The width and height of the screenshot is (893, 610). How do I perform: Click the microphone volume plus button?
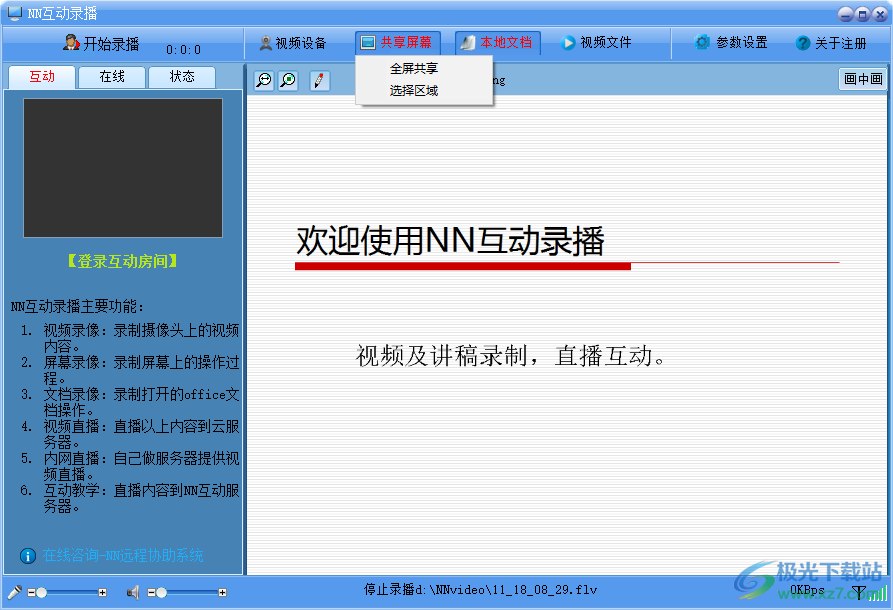tap(103, 593)
